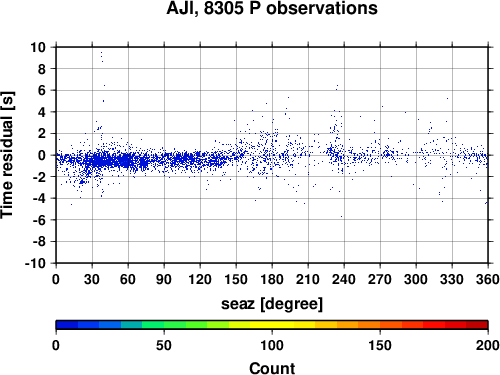This screenshot has width=500, height=375.
Task: Click the dense blue cluster near azimuth 30
Action: pyautogui.click(x=97, y=161)
